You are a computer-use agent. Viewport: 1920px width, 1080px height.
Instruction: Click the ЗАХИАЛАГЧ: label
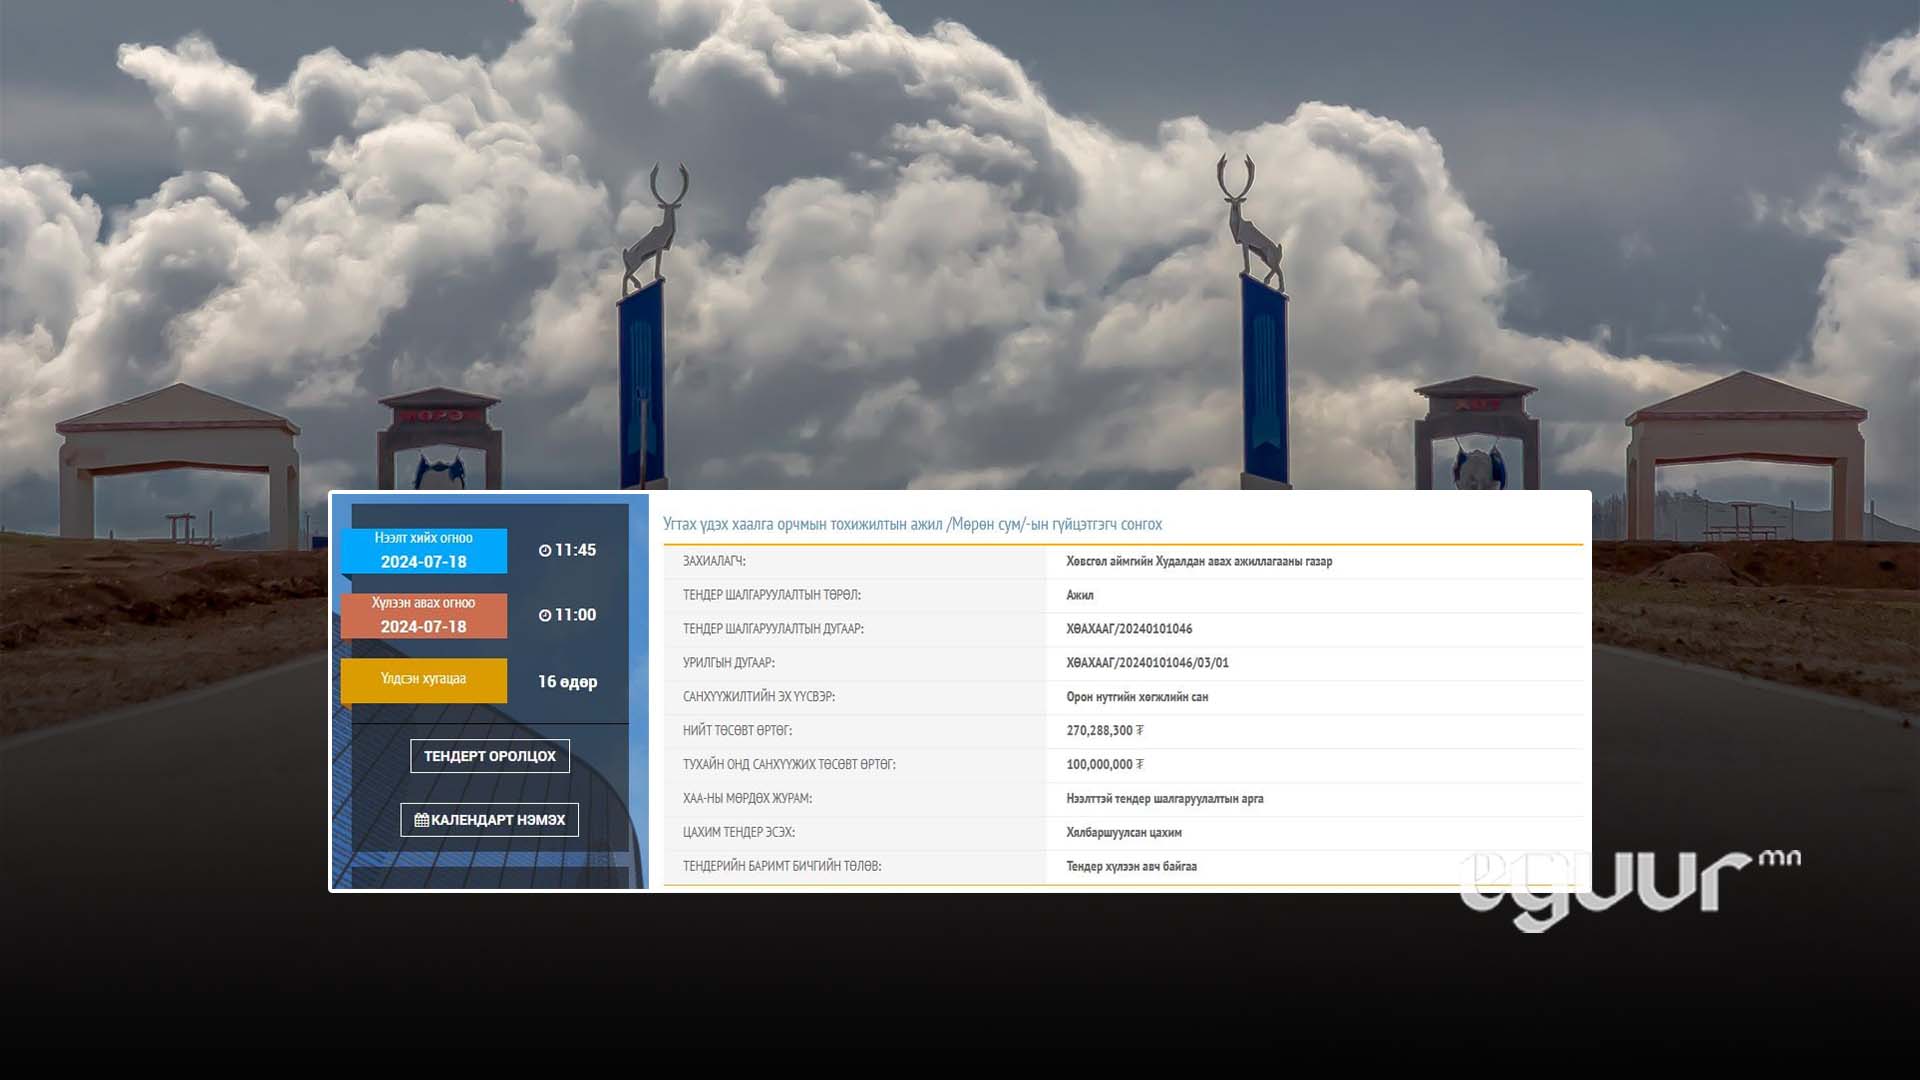714,562
